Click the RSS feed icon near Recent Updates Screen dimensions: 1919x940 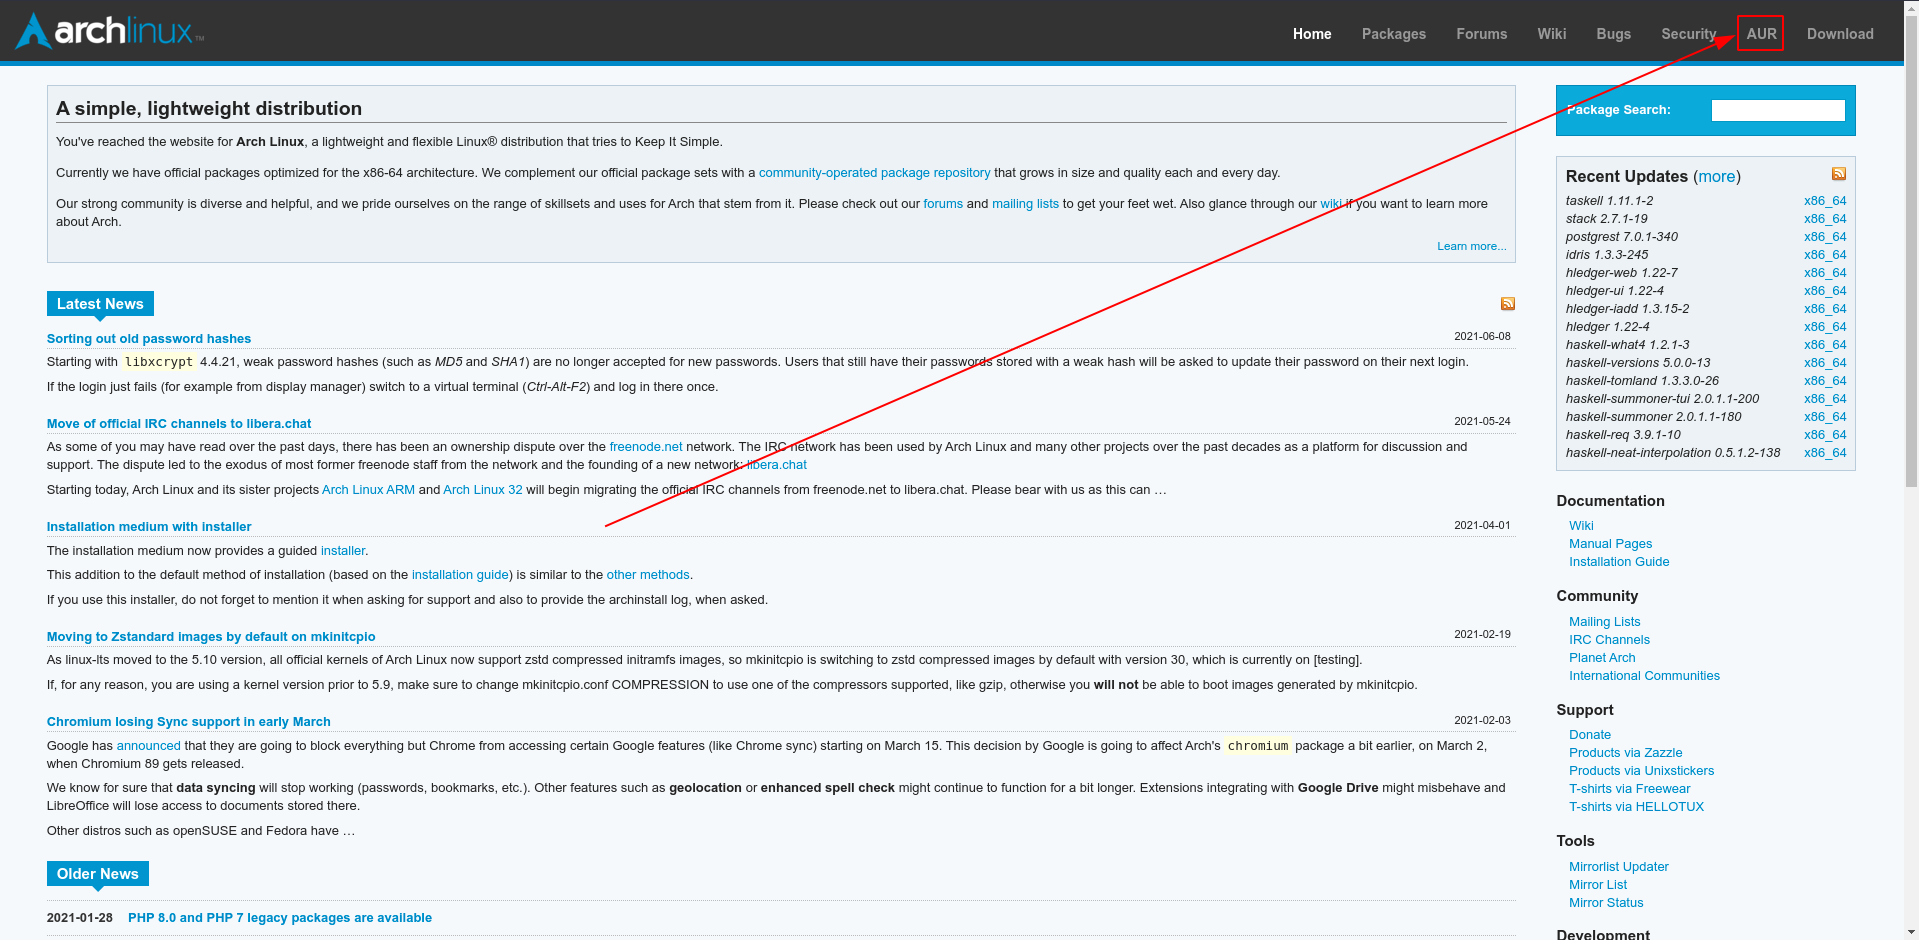(1839, 173)
